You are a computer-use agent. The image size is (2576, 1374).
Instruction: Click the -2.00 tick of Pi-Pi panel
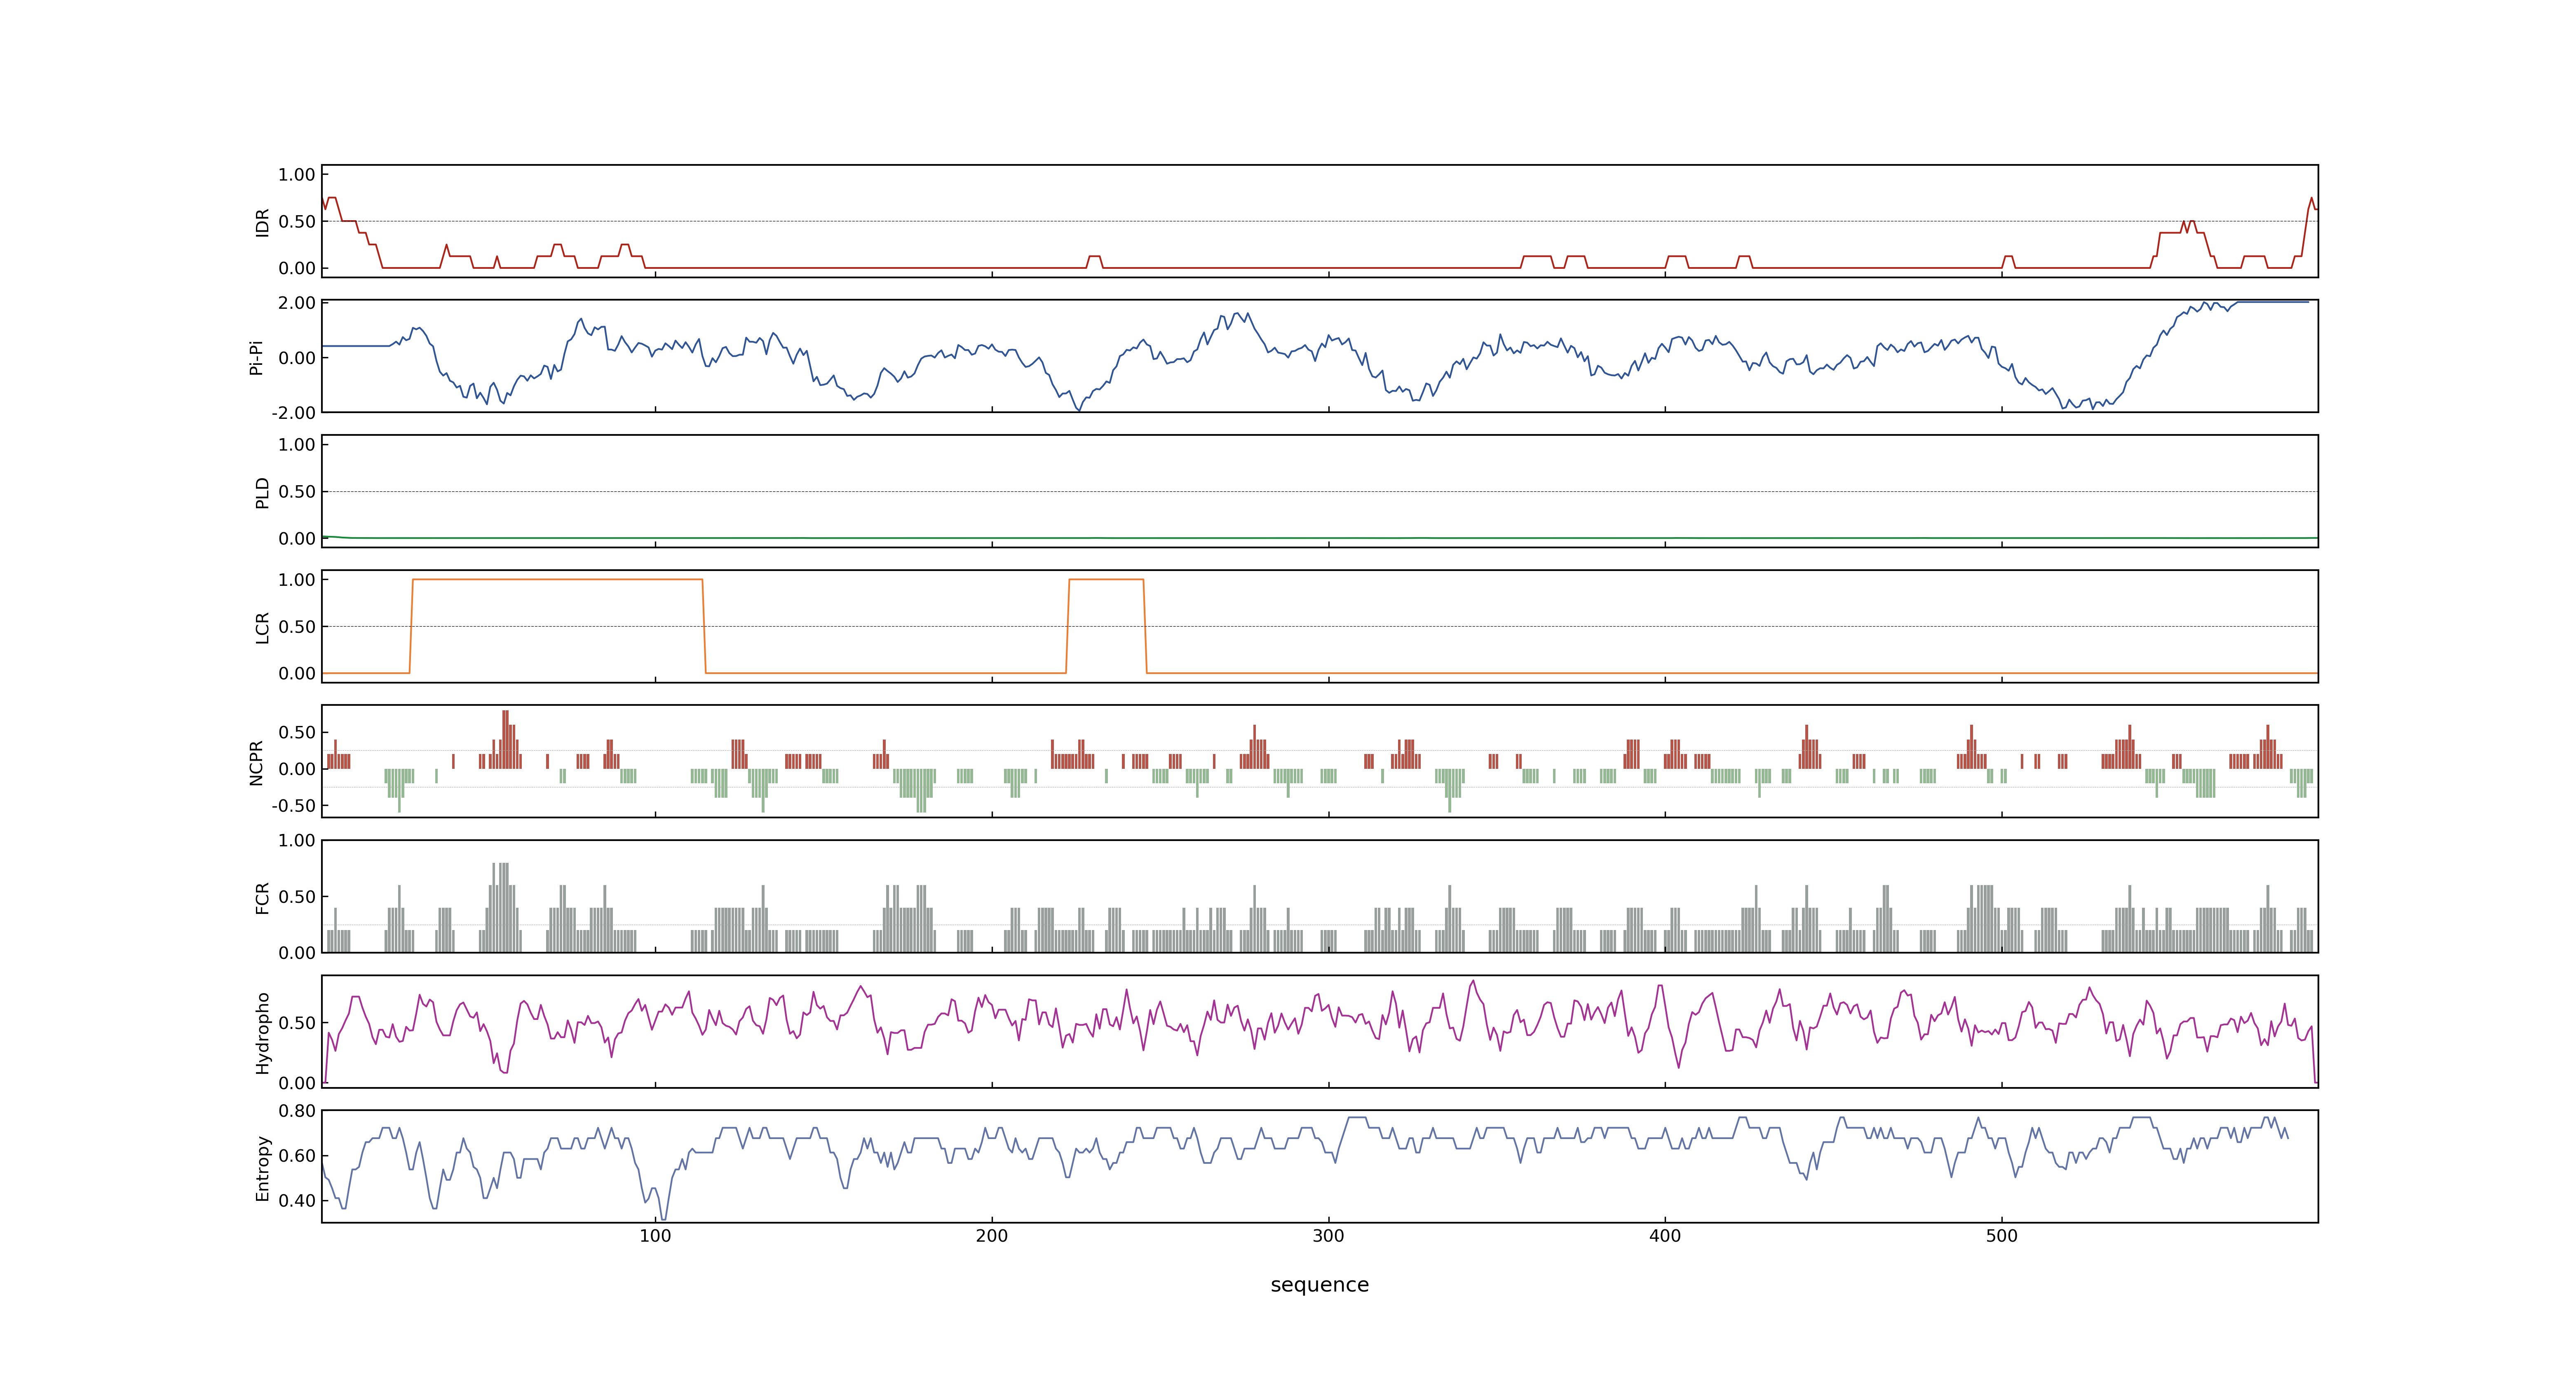pyautogui.click(x=293, y=413)
